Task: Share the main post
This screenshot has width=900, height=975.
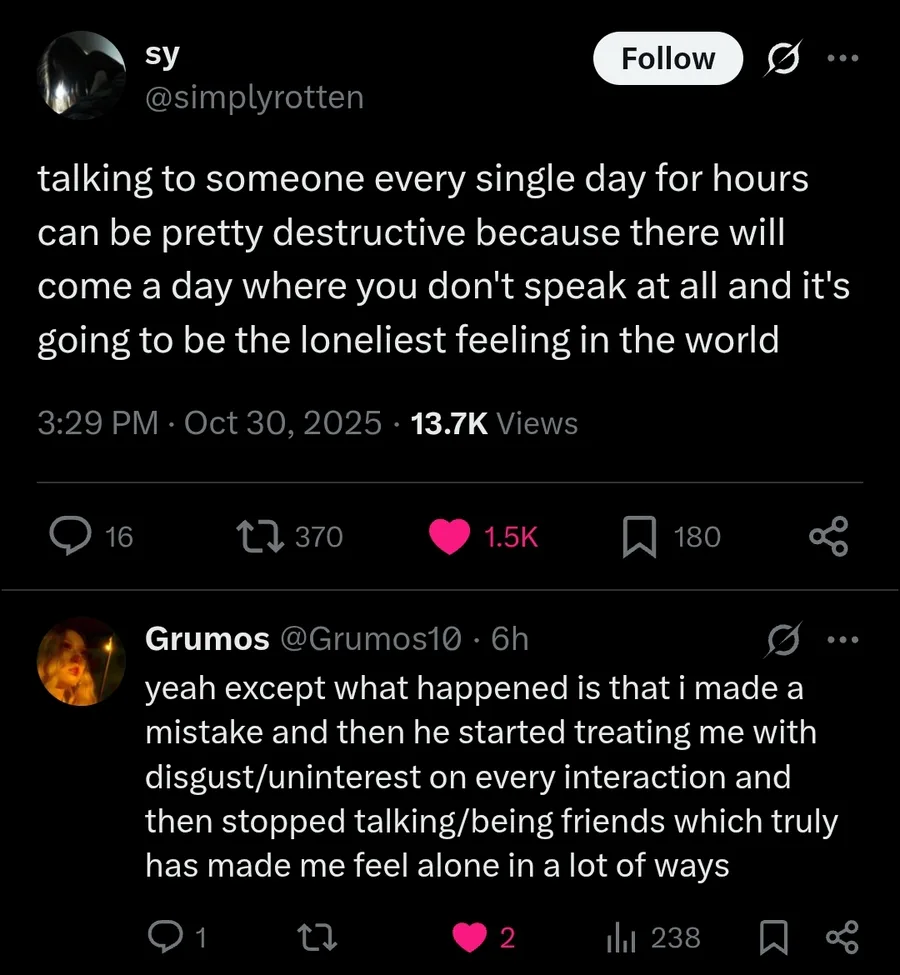Action: 828,537
